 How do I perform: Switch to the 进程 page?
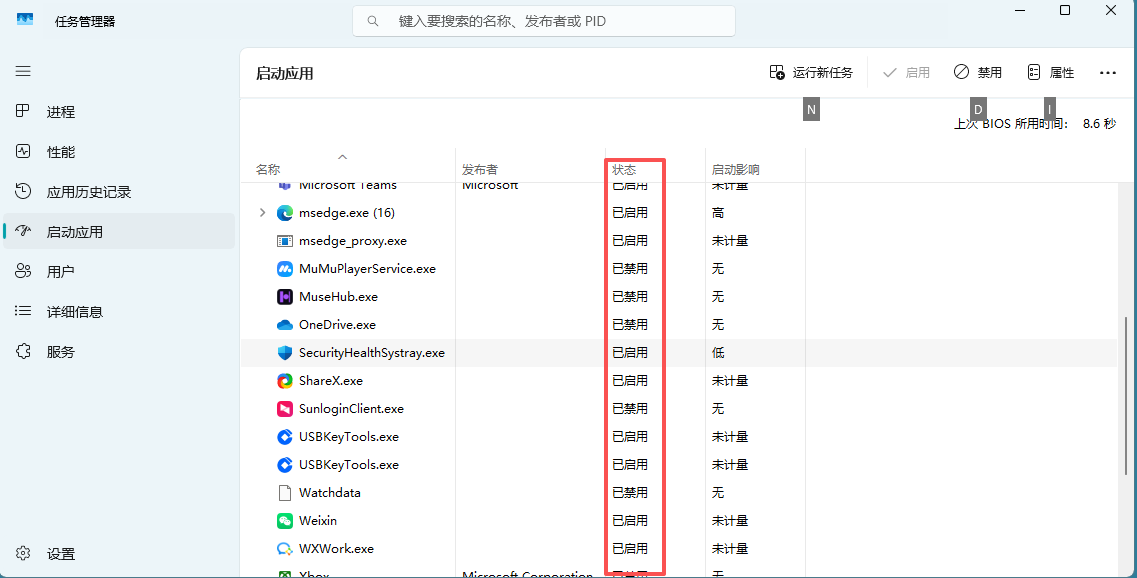point(60,112)
